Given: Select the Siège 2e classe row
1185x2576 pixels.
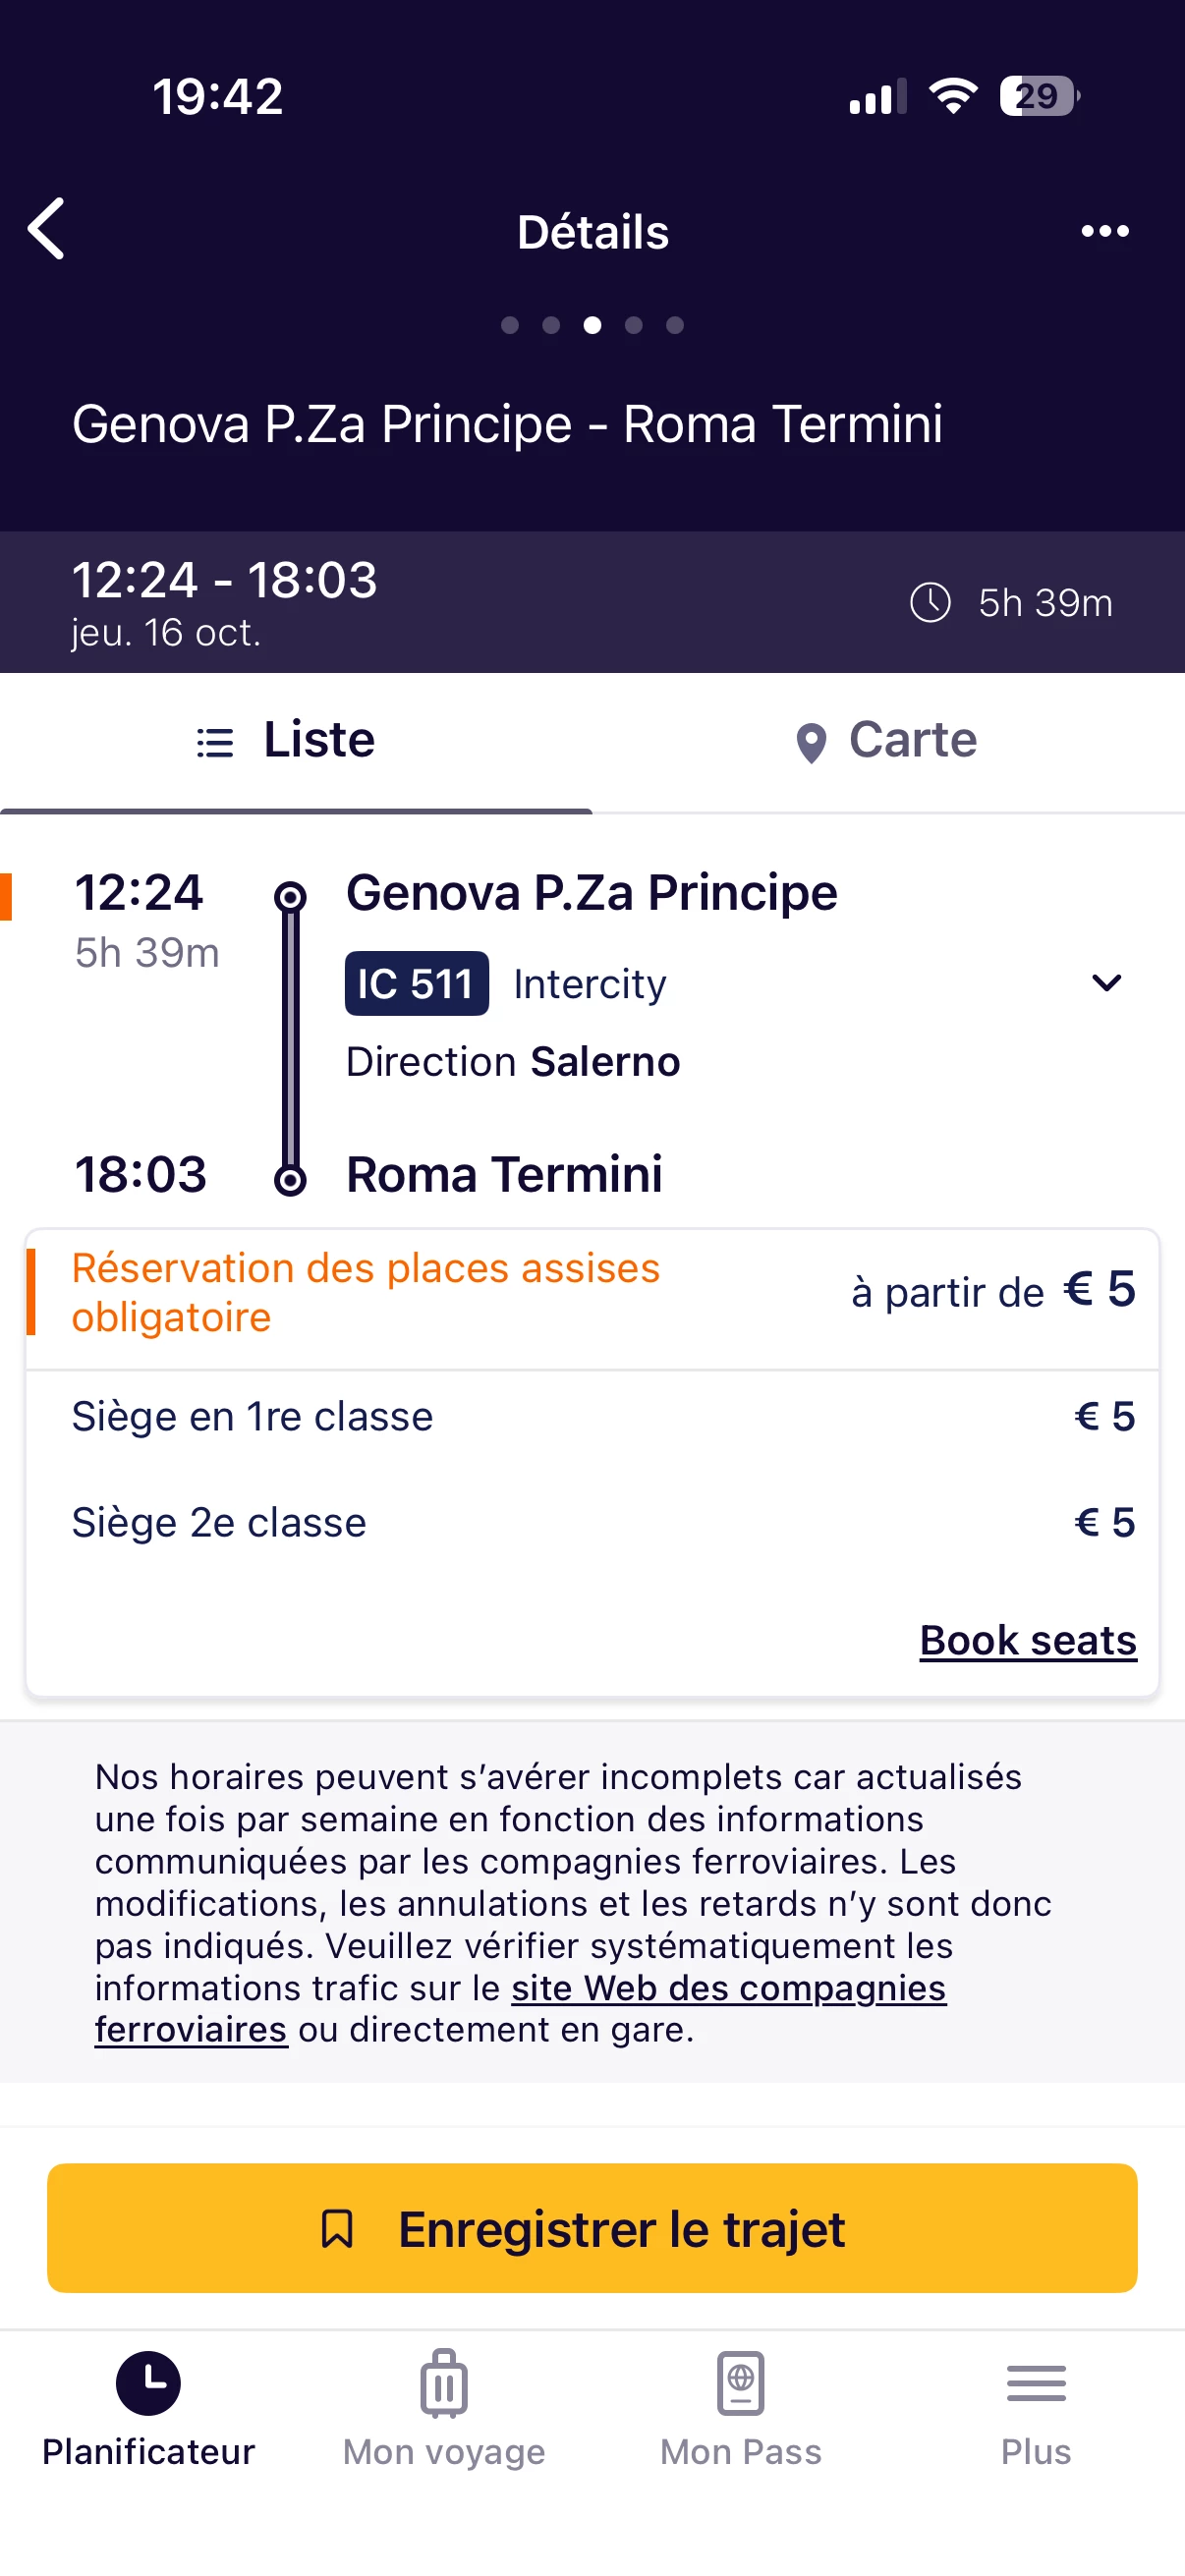Looking at the screenshot, I should pyautogui.click(x=592, y=1522).
